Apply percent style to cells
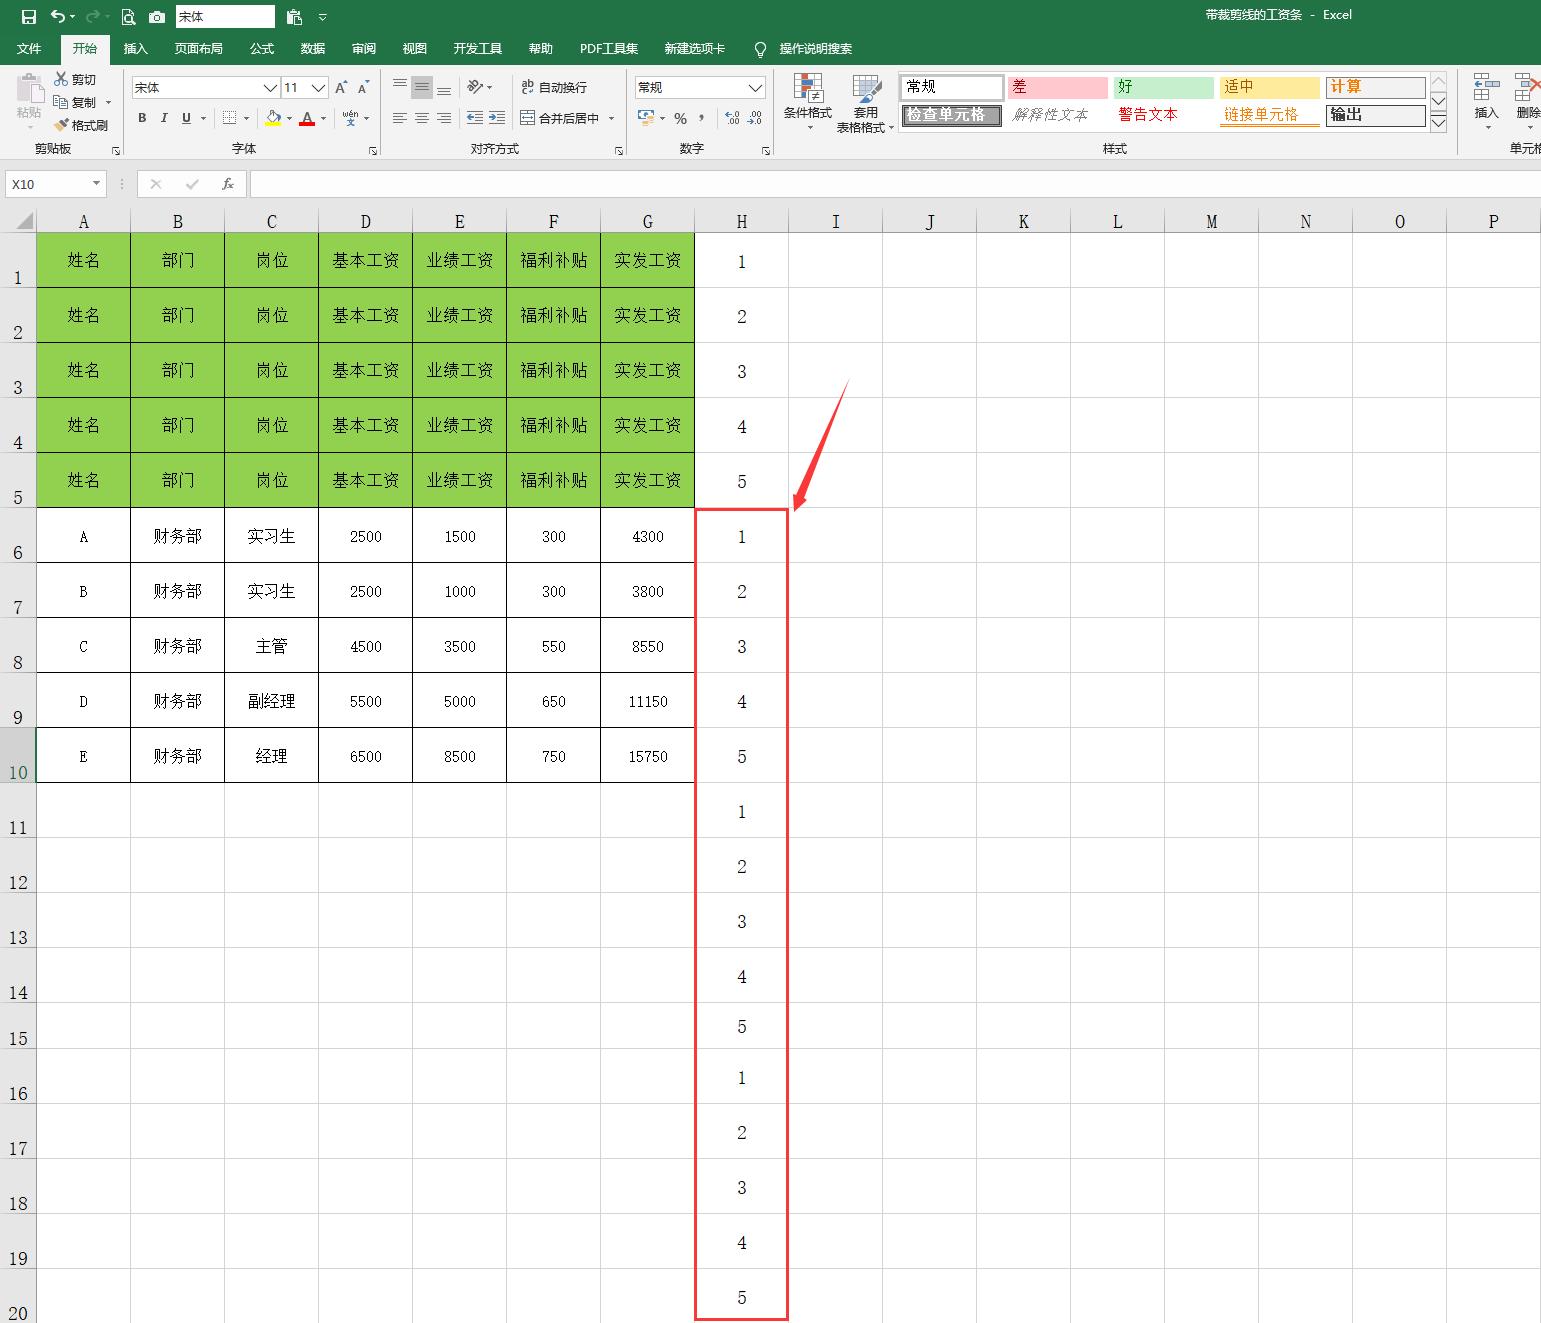1541x1323 pixels. [681, 118]
